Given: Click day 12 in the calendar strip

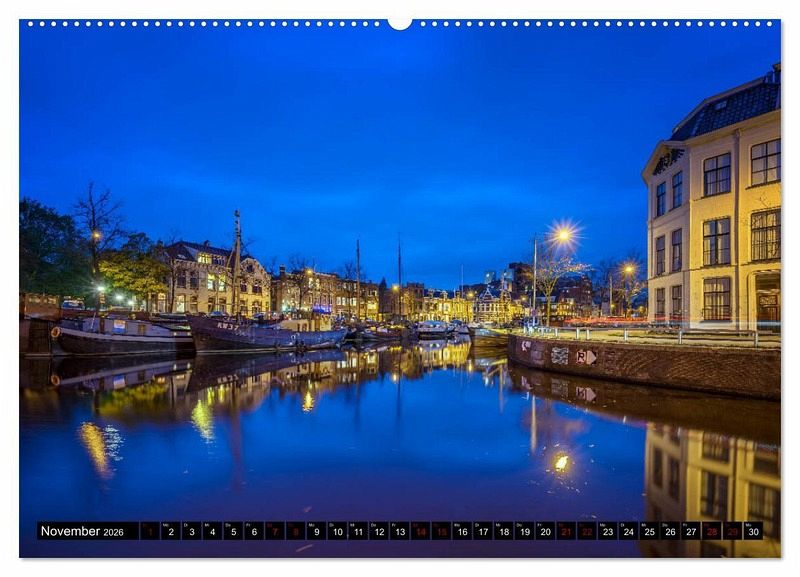Looking at the screenshot, I should (379, 531).
